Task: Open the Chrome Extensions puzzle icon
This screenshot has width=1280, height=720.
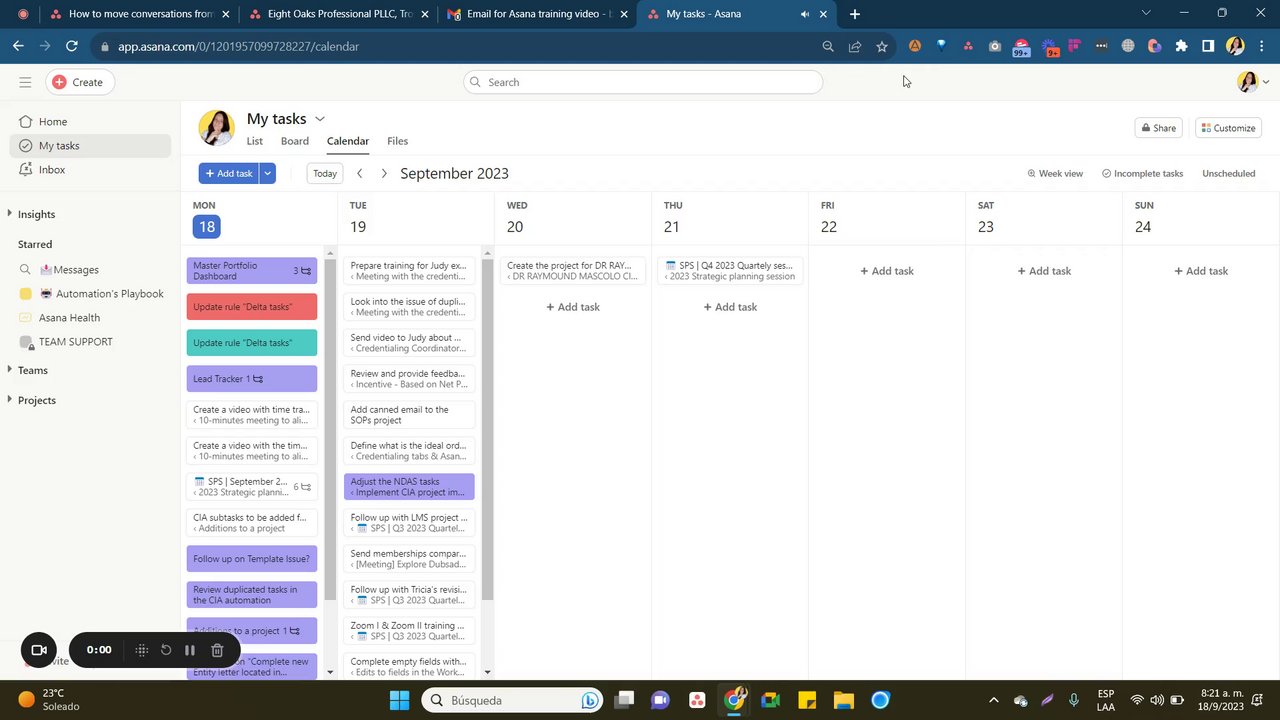Action: [1181, 46]
